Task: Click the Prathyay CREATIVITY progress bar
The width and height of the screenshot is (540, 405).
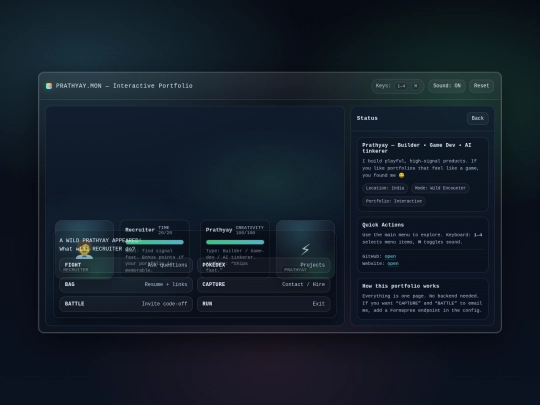Action: click(235, 242)
